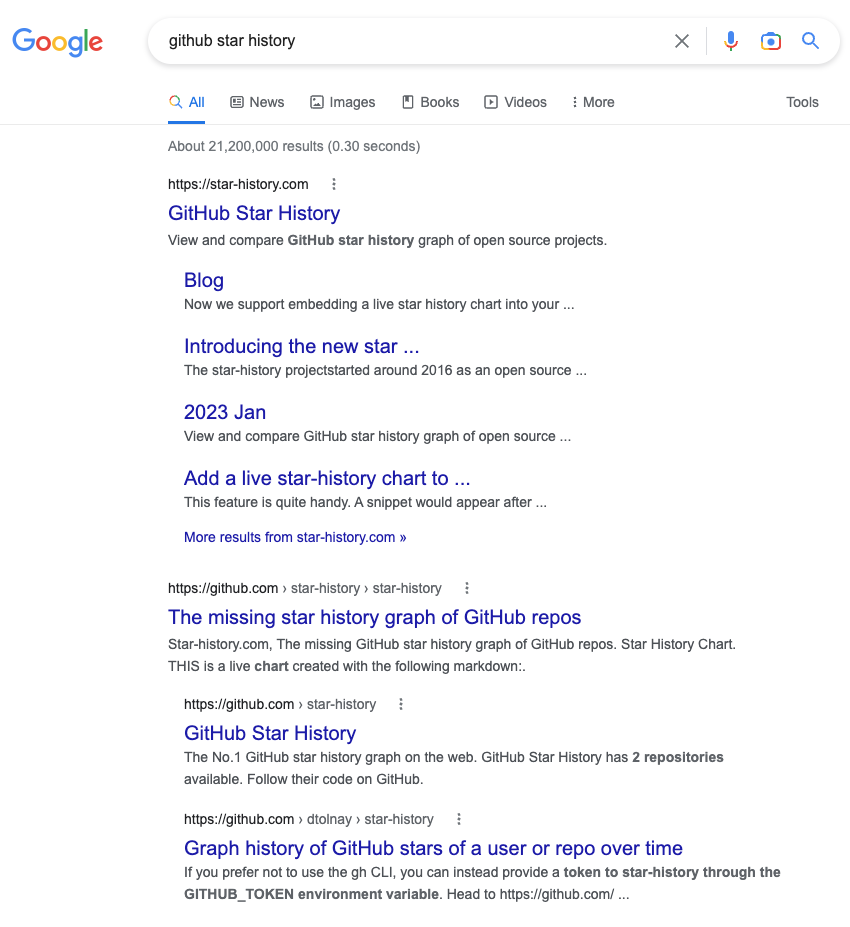The image size is (850, 927).
Task: Open three-dot menu beside star-history.com URL
Action: point(334,184)
